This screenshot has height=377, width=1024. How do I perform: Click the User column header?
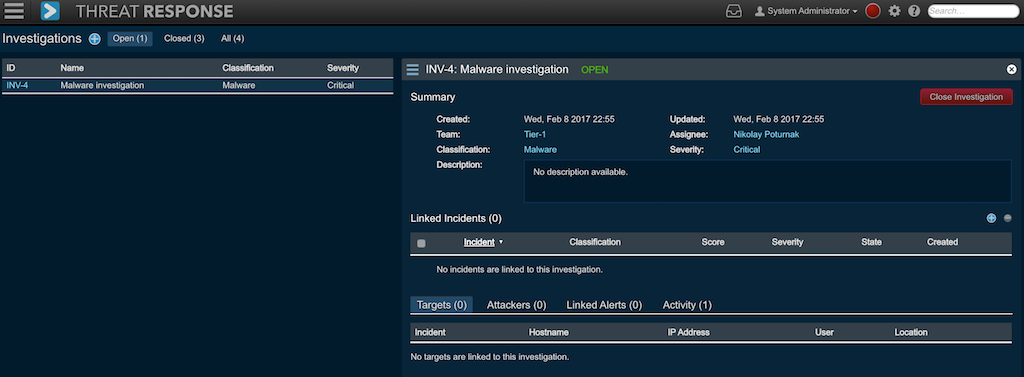pos(824,333)
